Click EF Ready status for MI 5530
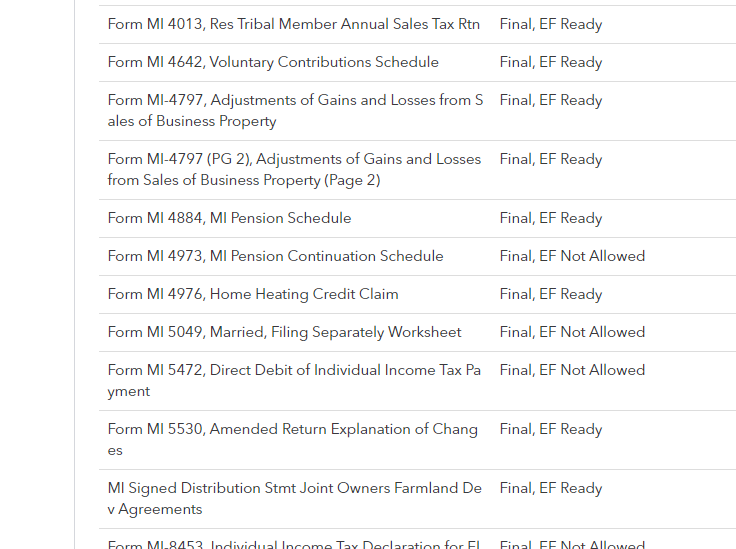This screenshot has height=549, width=736. pos(551,429)
